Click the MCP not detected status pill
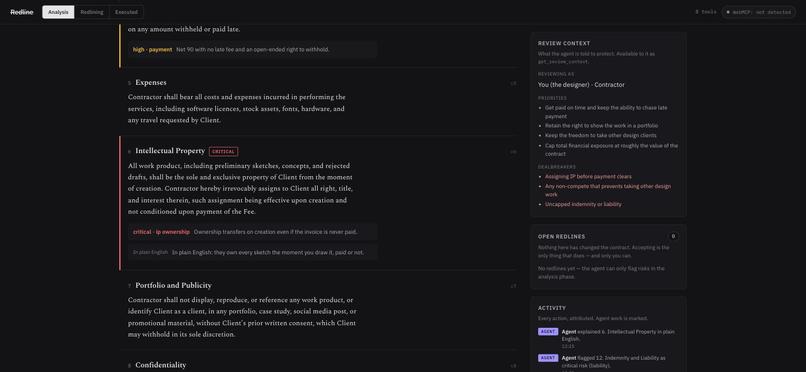 758,12
